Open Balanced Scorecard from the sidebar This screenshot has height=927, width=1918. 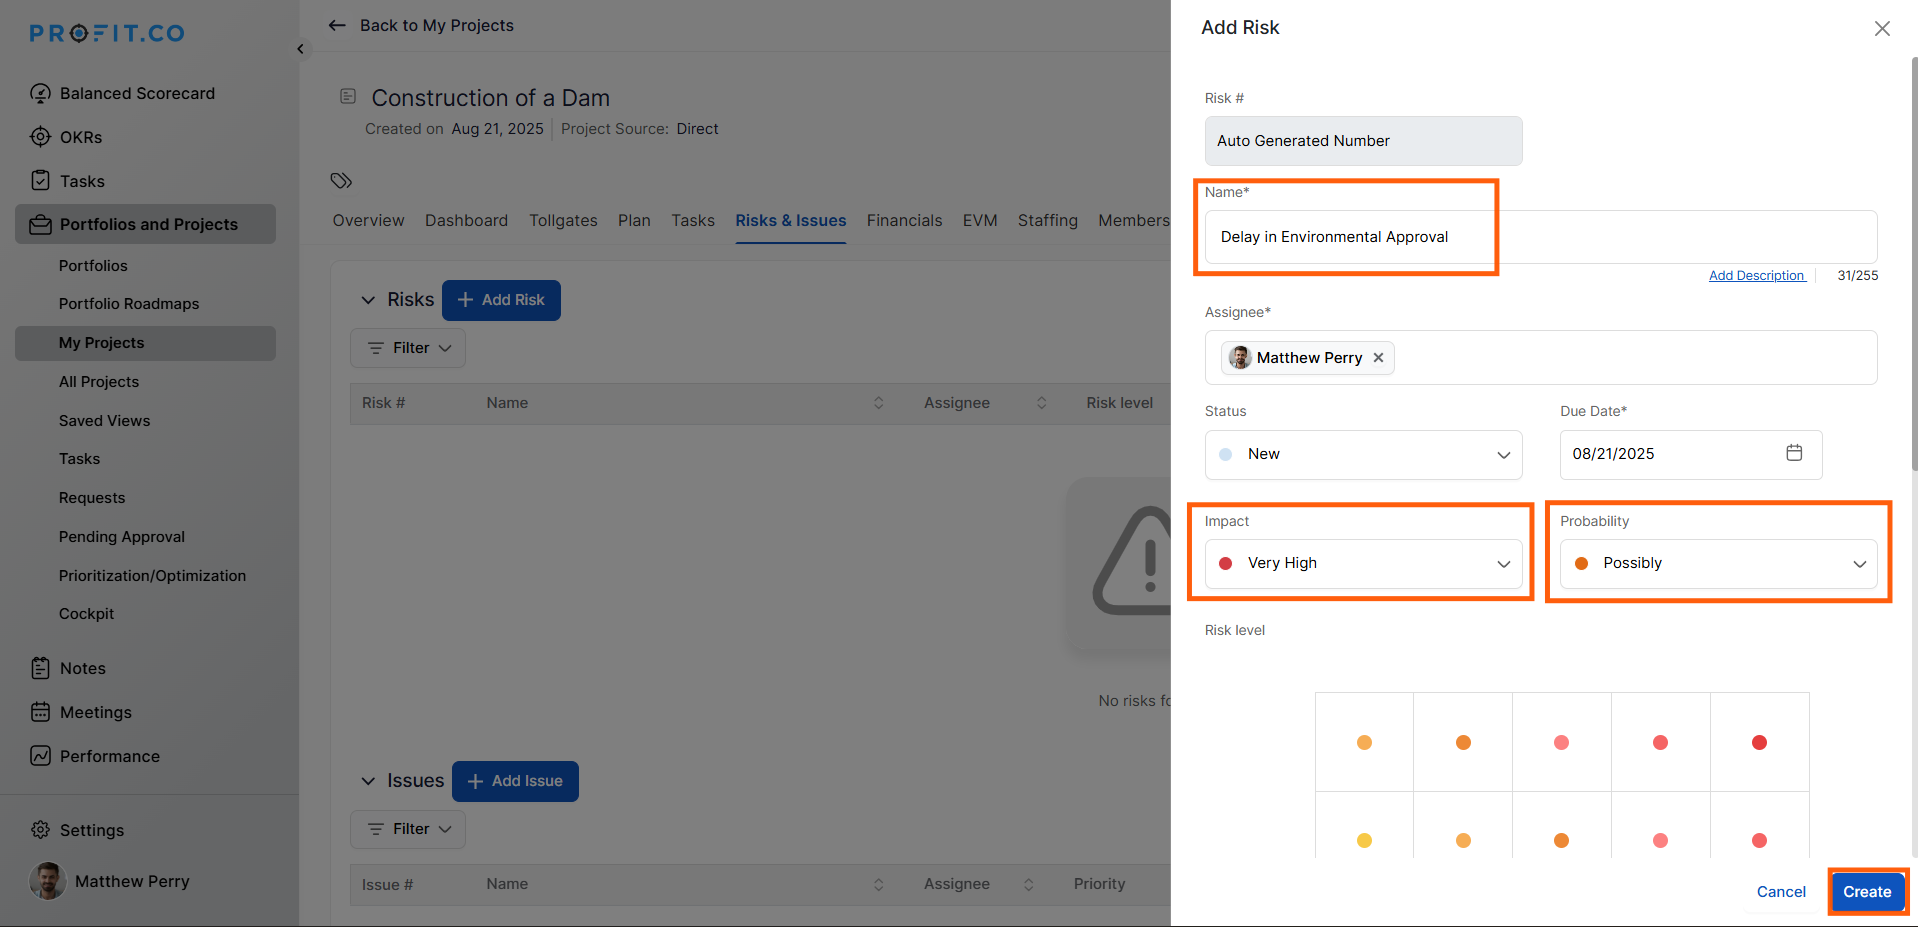137,93
